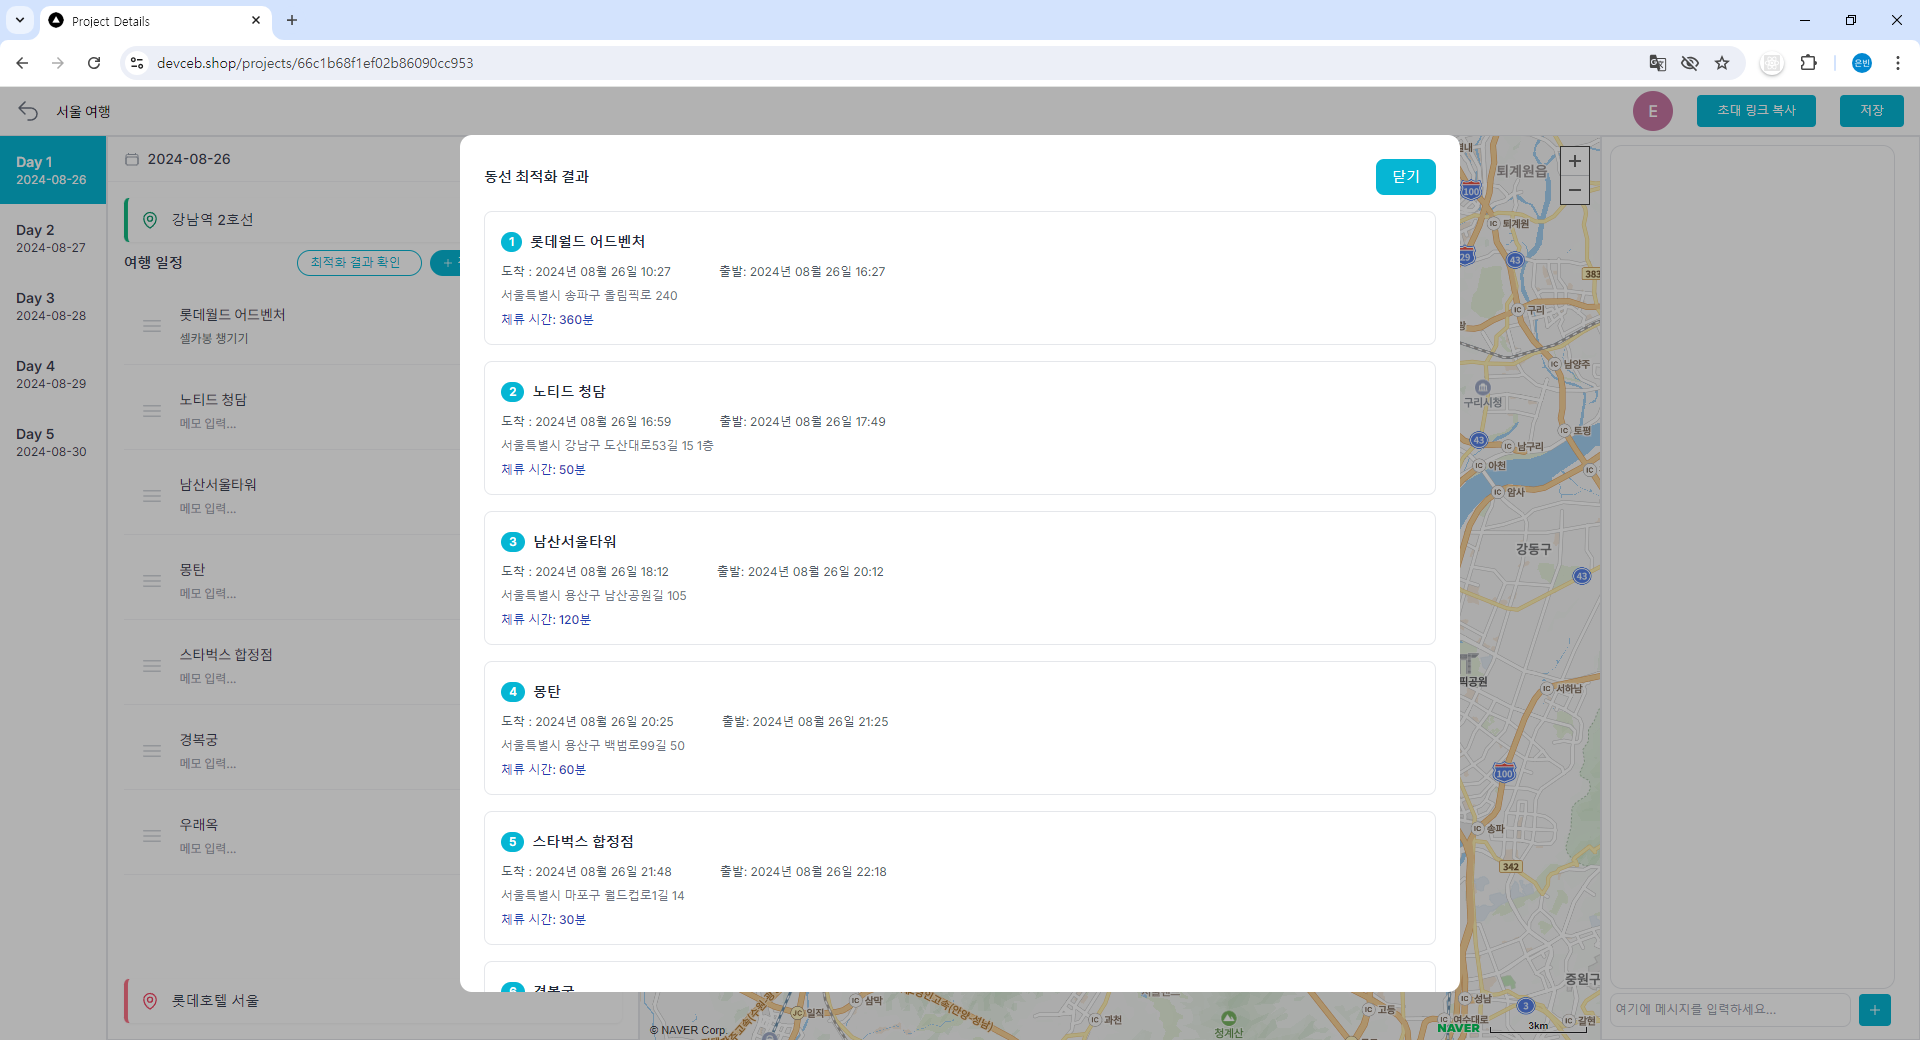This screenshot has width=1920, height=1040.
Task: Zoom in on the Naver map
Action: click(1574, 161)
